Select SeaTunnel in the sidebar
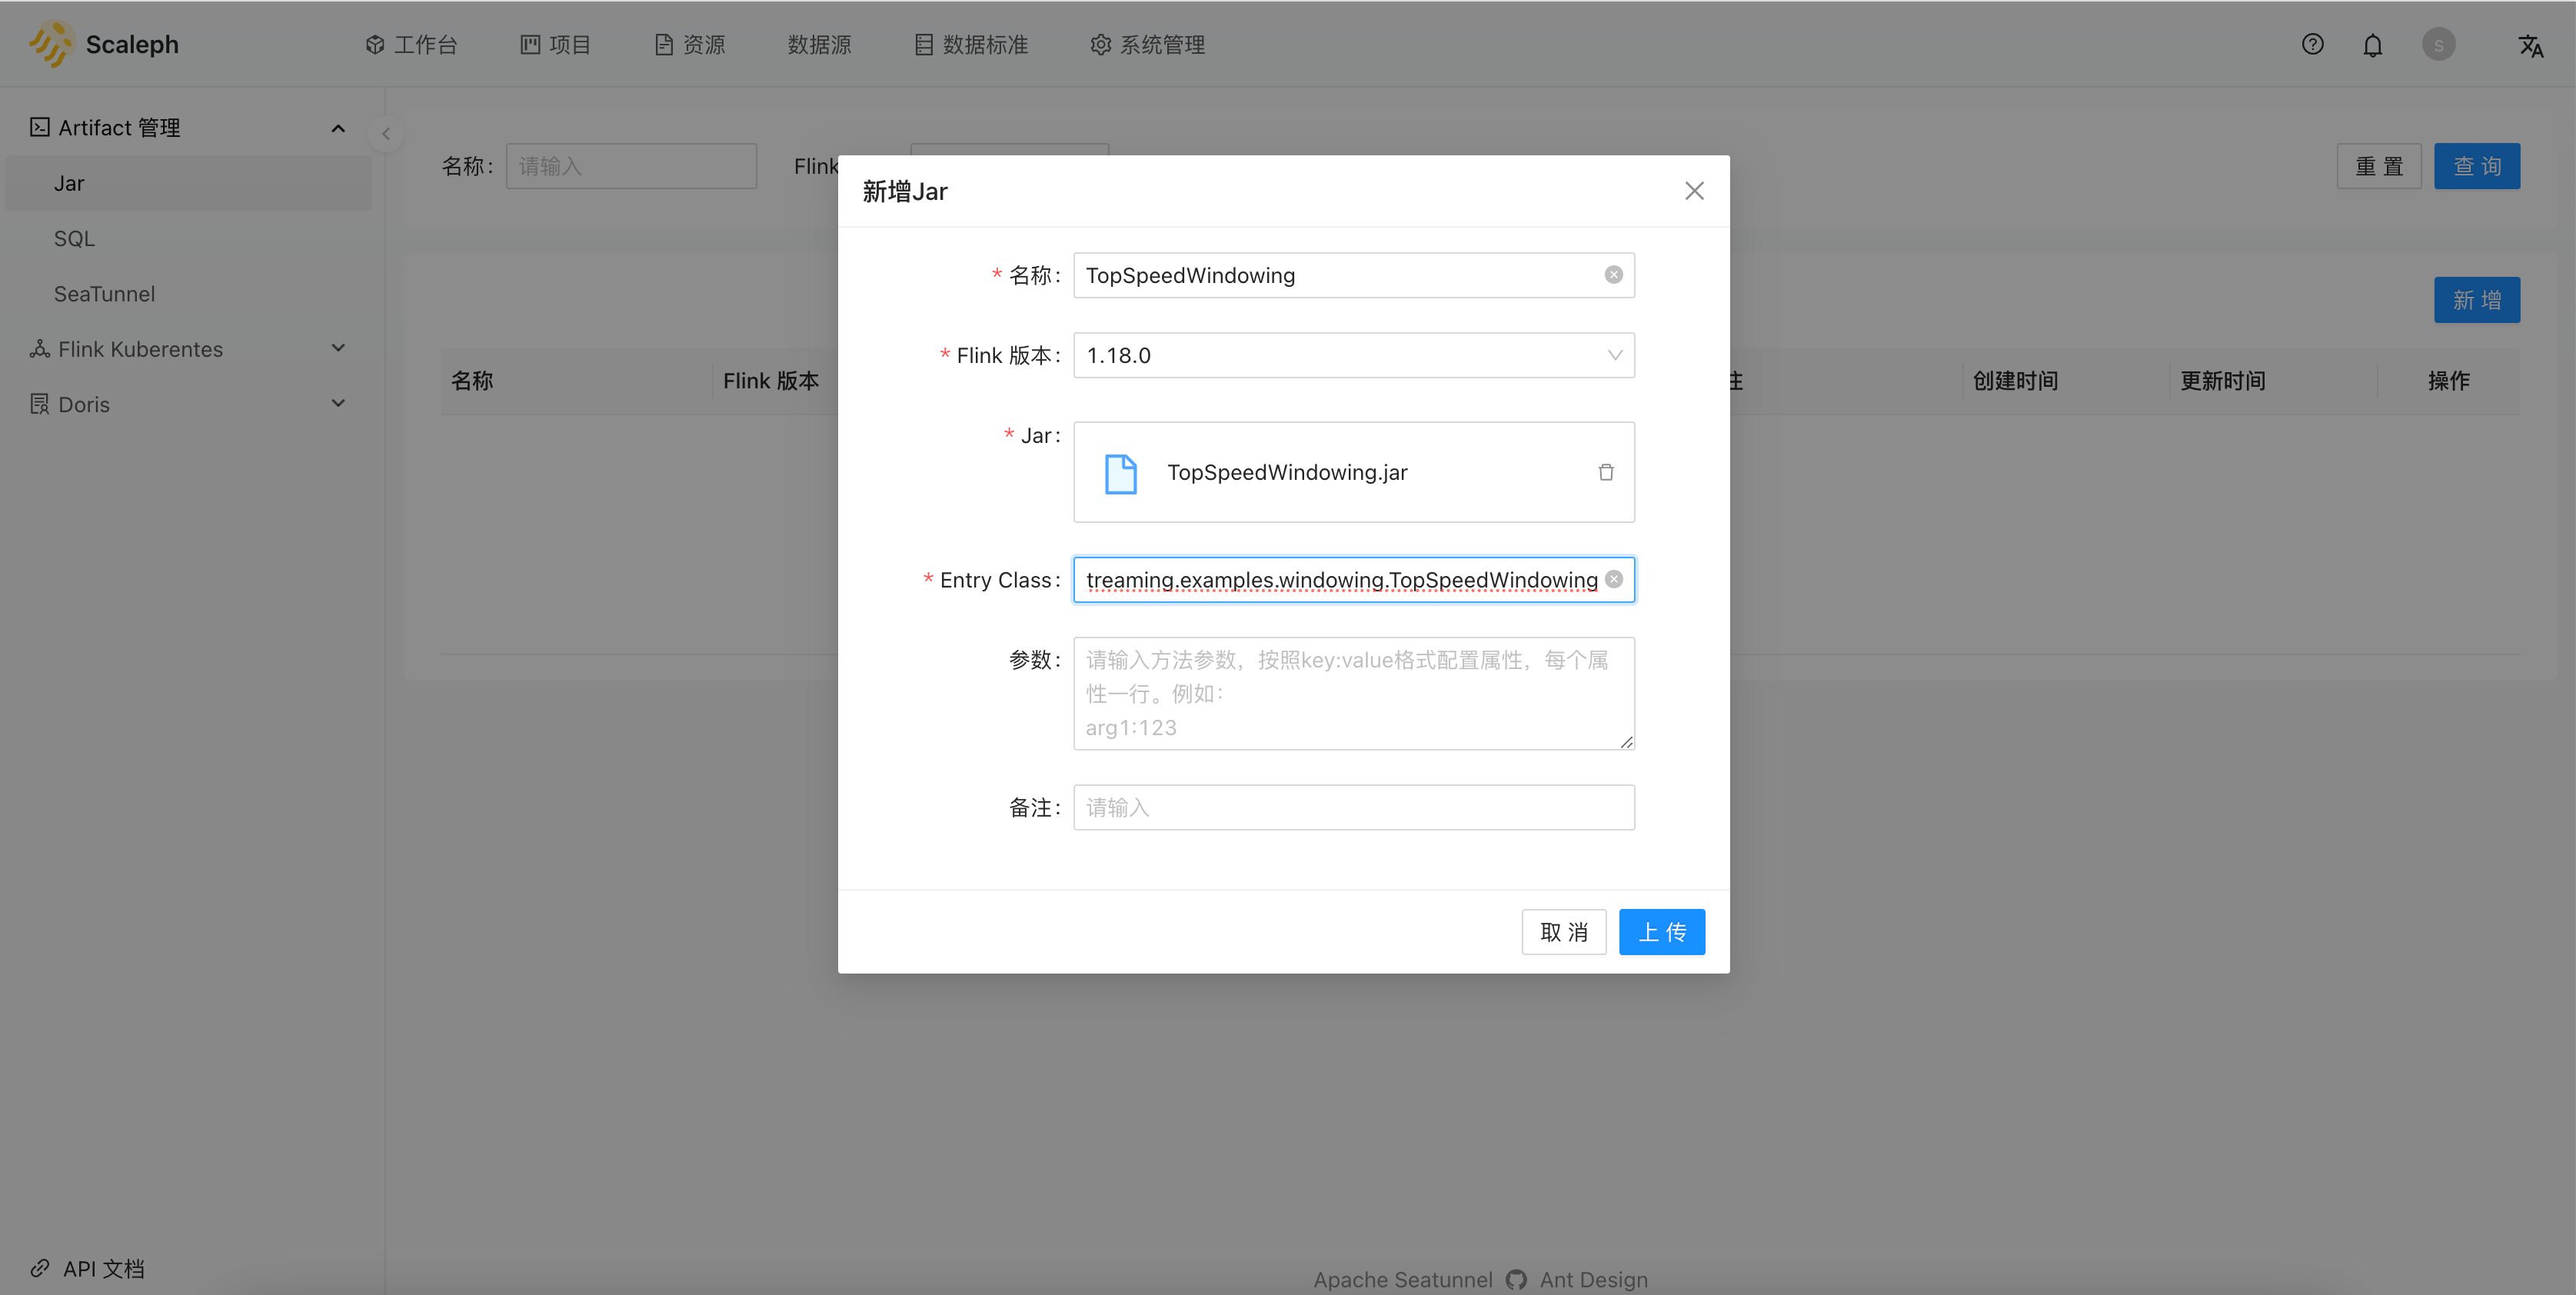 click(x=188, y=293)
